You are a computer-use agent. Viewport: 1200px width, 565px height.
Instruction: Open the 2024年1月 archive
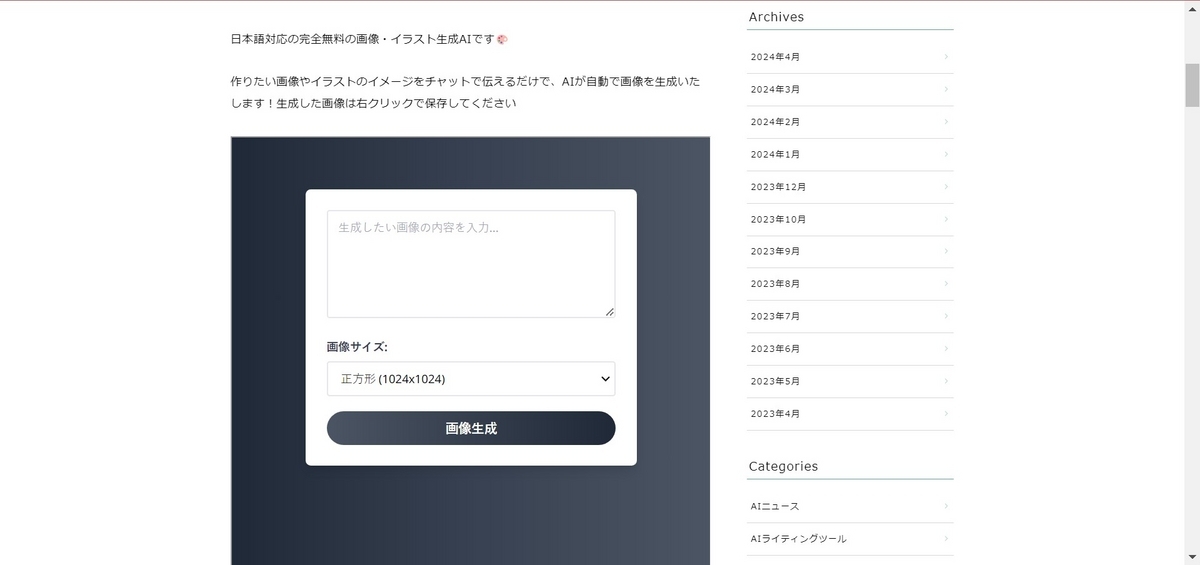click(850, 154)
